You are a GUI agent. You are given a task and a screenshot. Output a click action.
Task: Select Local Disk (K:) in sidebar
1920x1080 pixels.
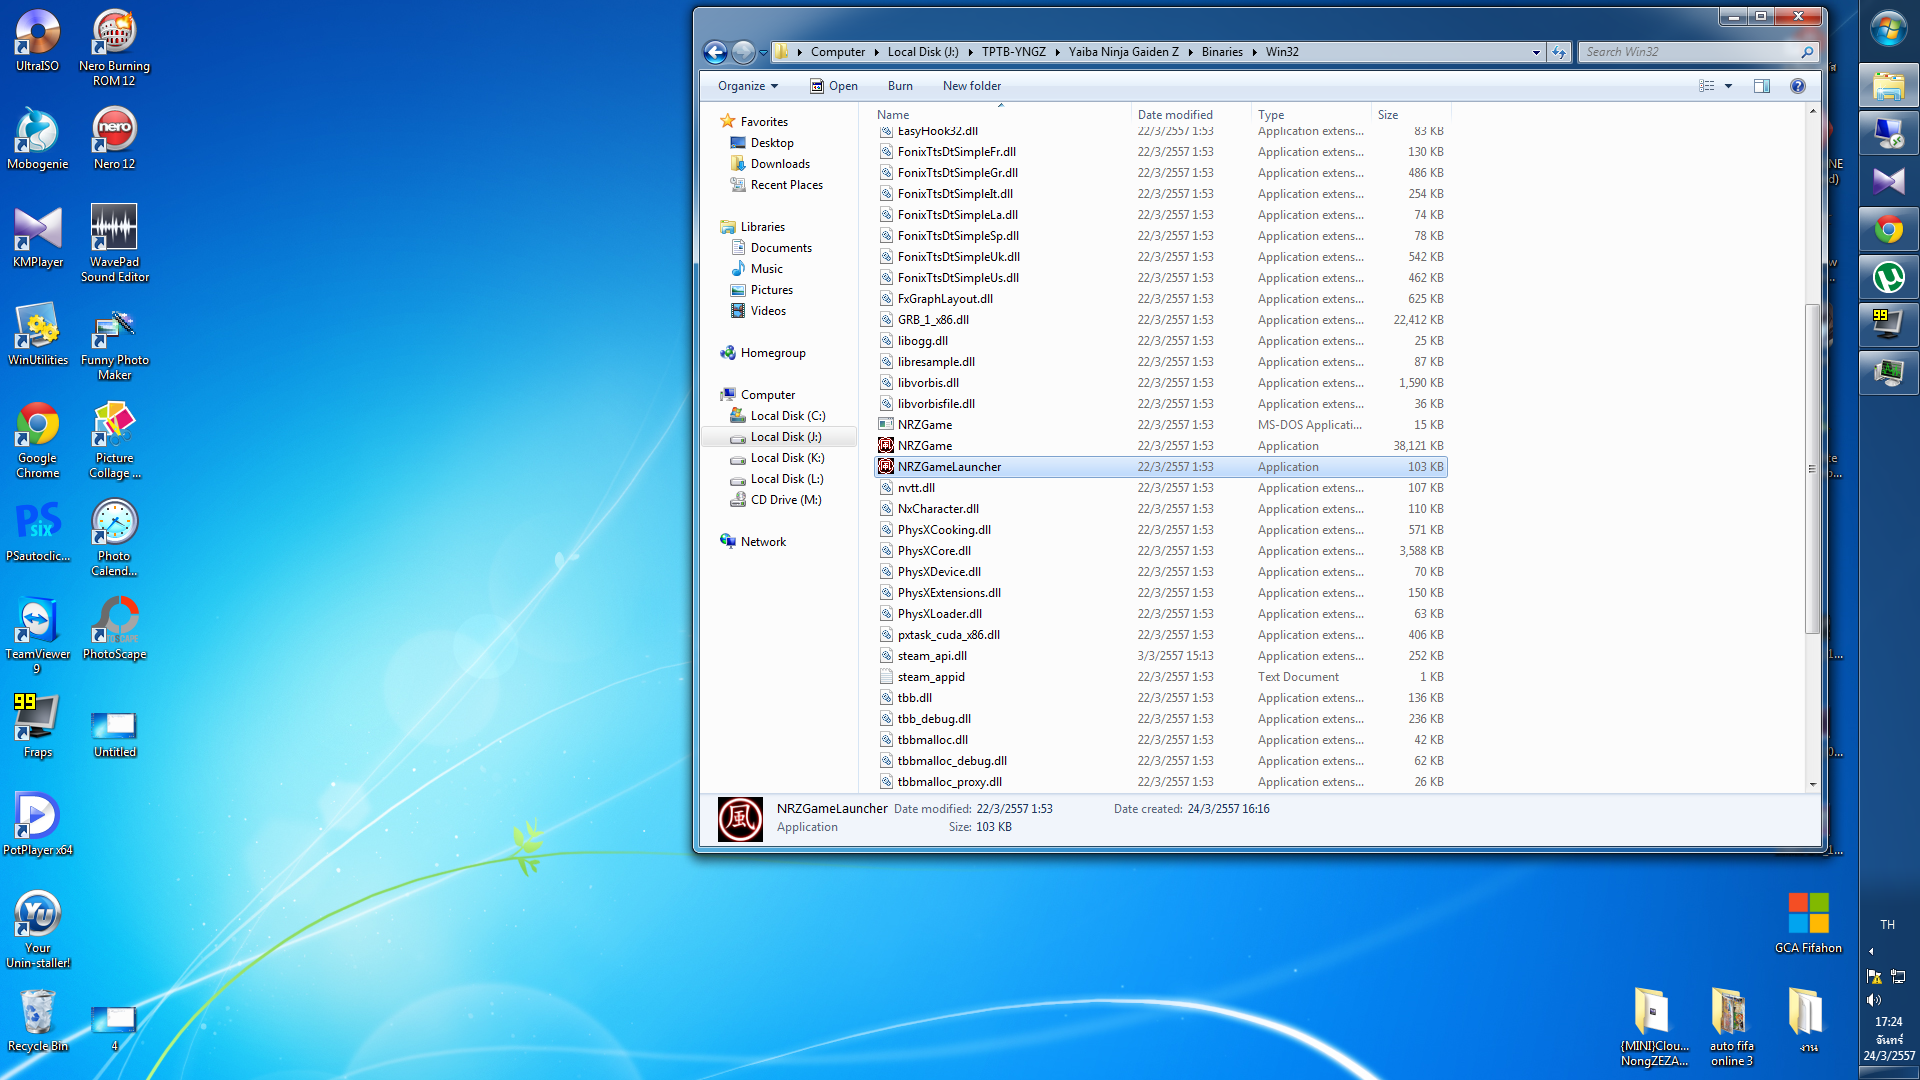click(787, 458)
